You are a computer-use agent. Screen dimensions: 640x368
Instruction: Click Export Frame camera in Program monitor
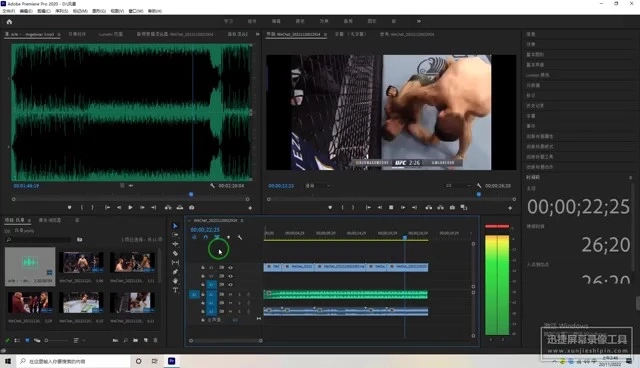452,208
